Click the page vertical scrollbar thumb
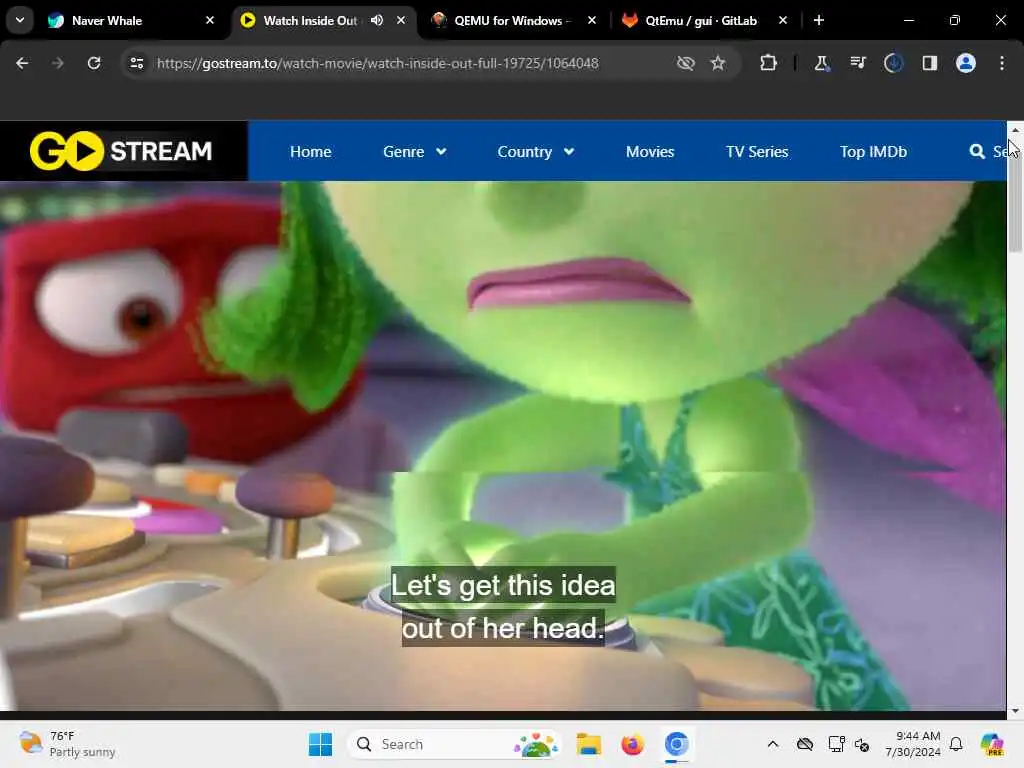Image resolution: width=1024 pixels, height=768 pixels. pos(1015,196)
